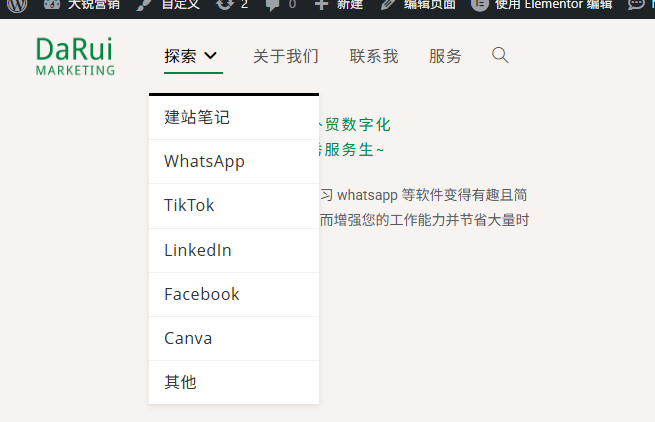Select Facebook from the 探索 submenu
Screen dimensions: 655x422
[x=202, y=294]
